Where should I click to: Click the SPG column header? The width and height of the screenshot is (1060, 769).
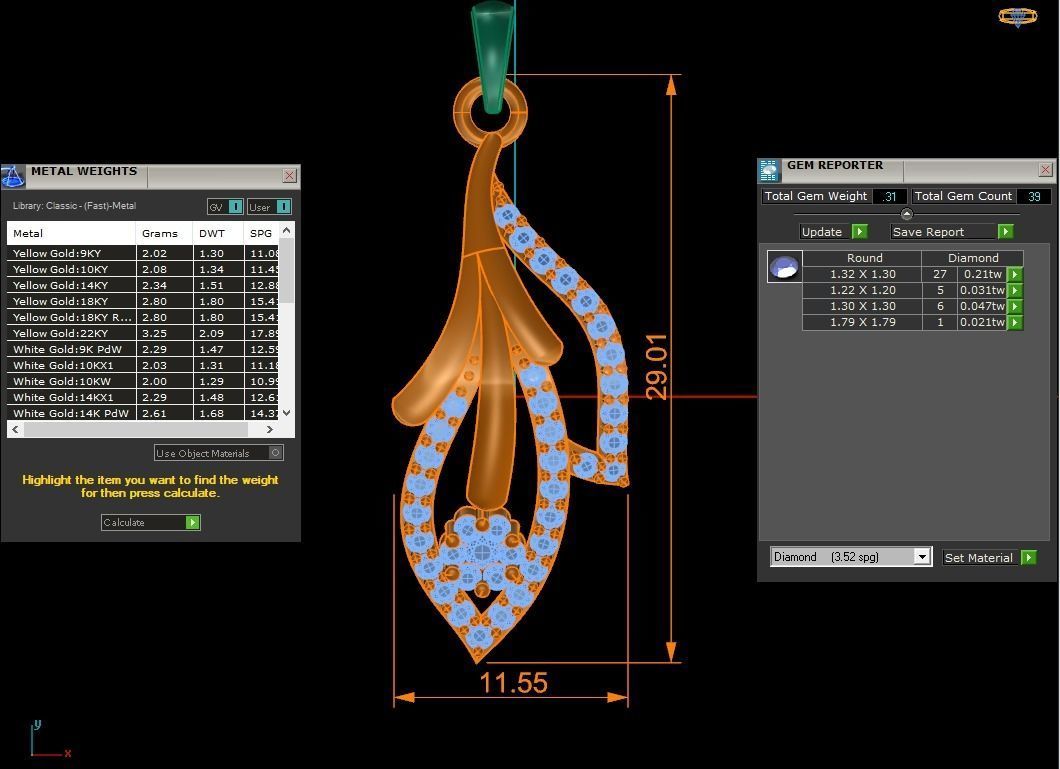coord(261,233)
